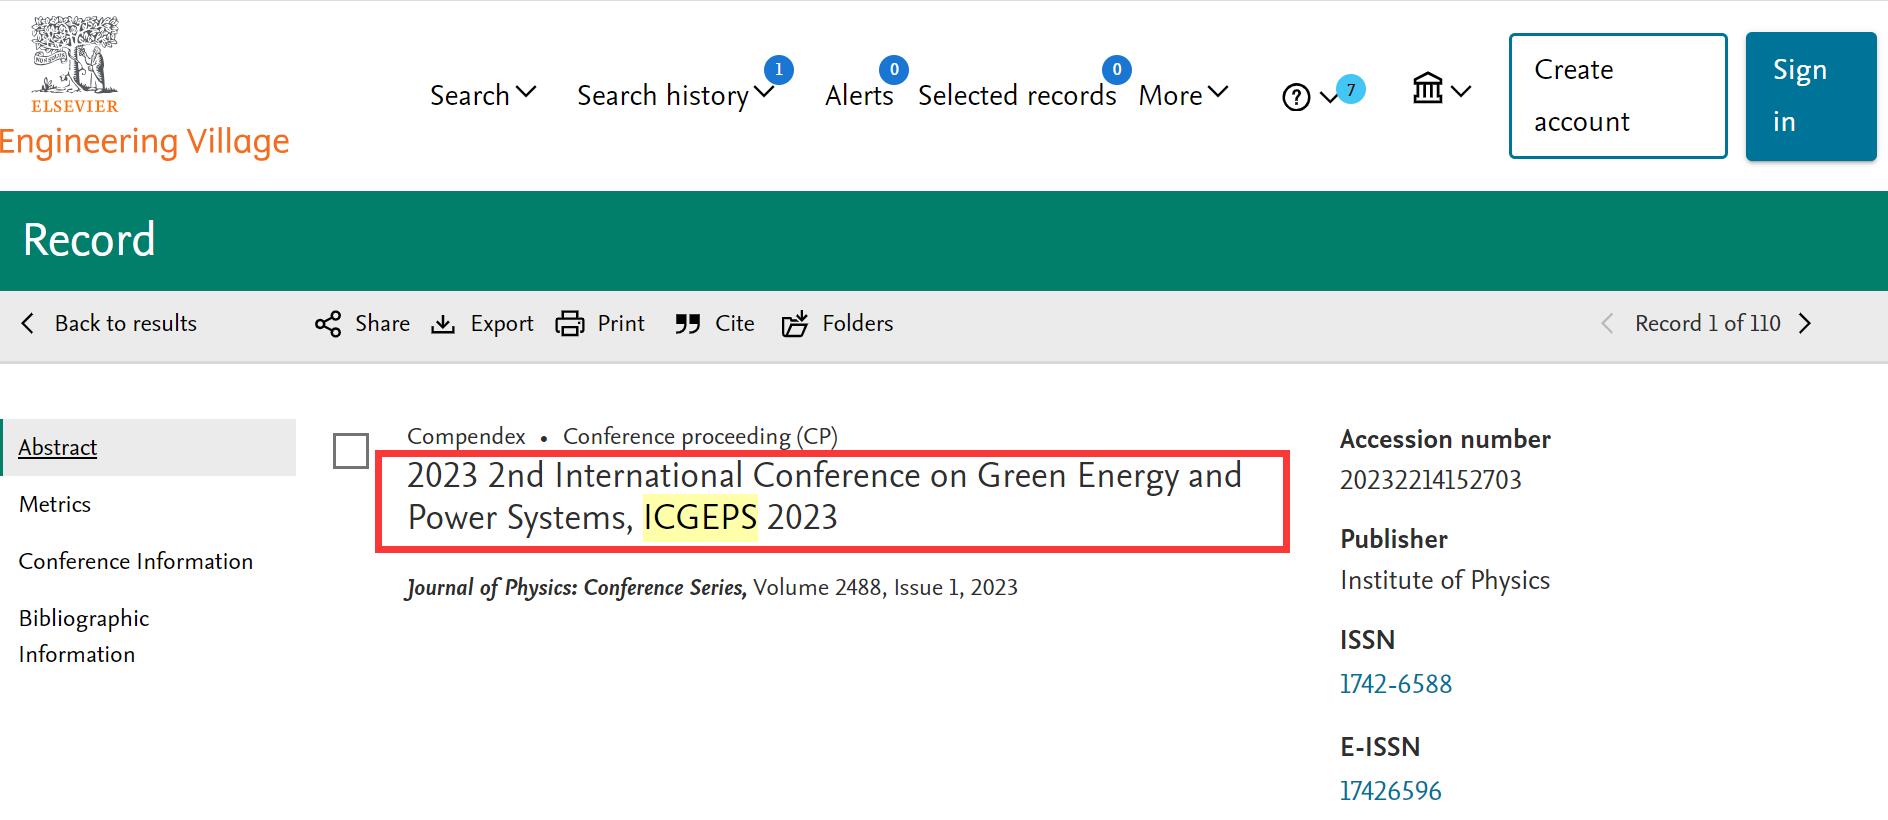Click accession number 20232214152703
Screen dimensions: 1888x820
click(x=1431, y=480)
